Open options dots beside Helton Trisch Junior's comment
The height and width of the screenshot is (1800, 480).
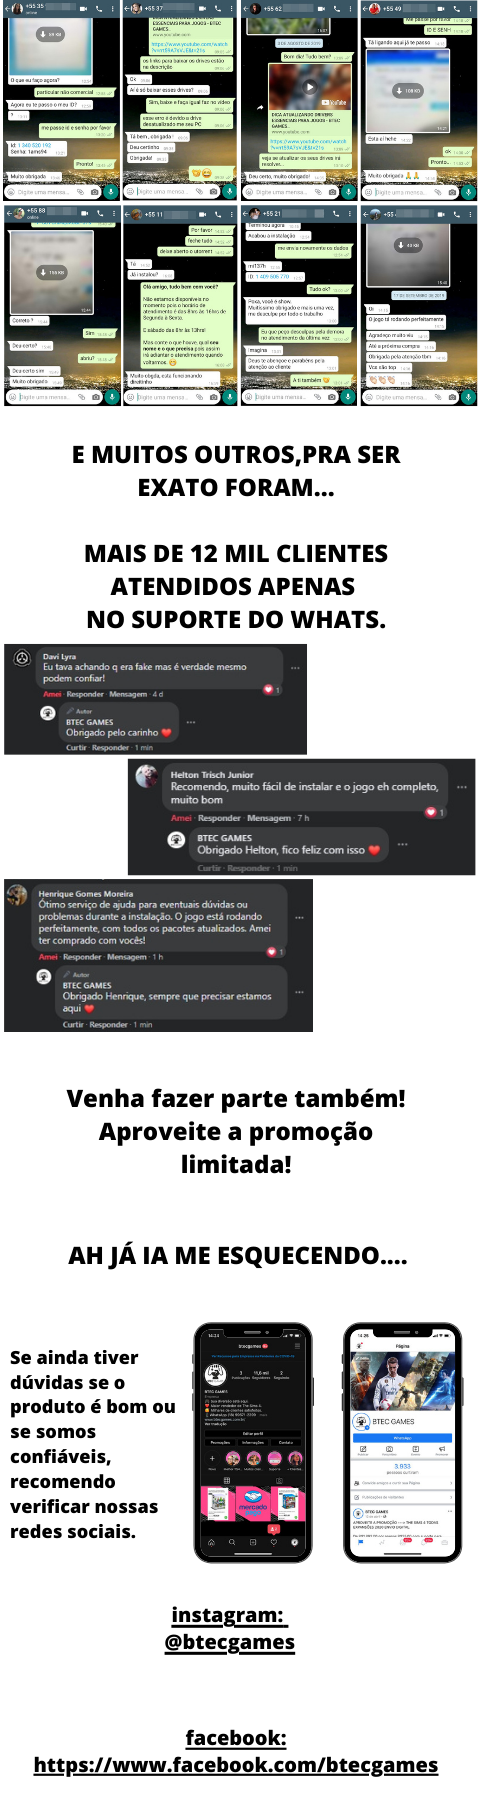pyautogui.click(x=462, y=787)
